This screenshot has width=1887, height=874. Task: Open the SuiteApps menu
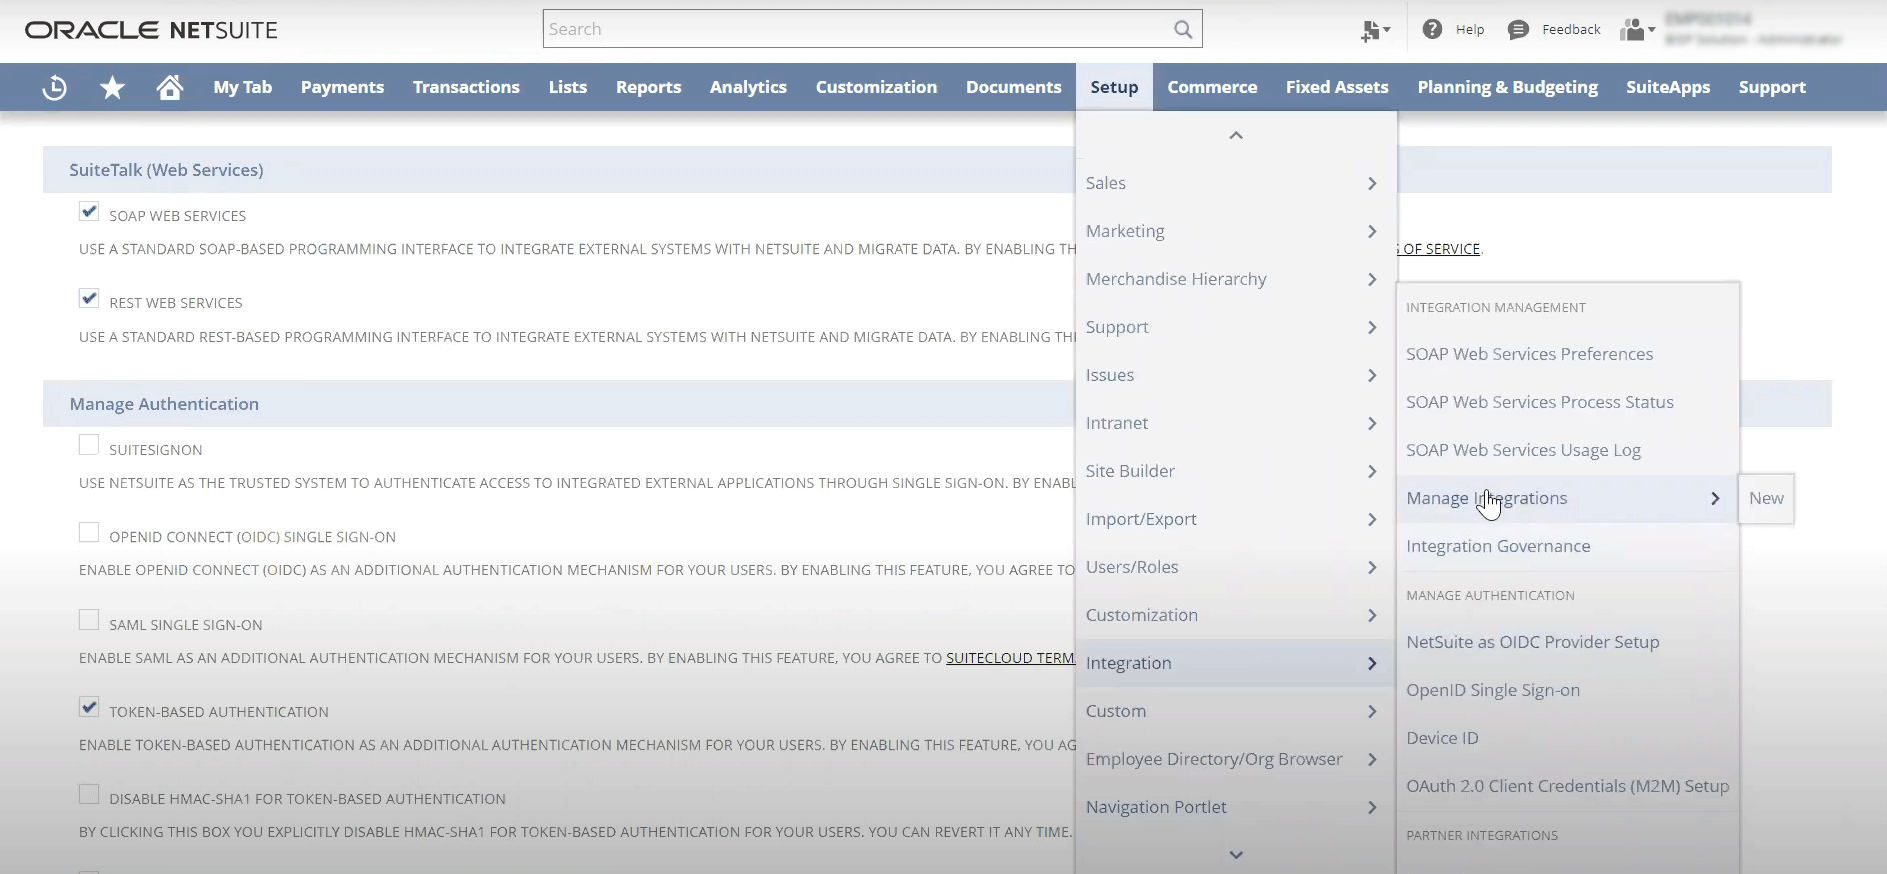click(x=1668, y=87)
